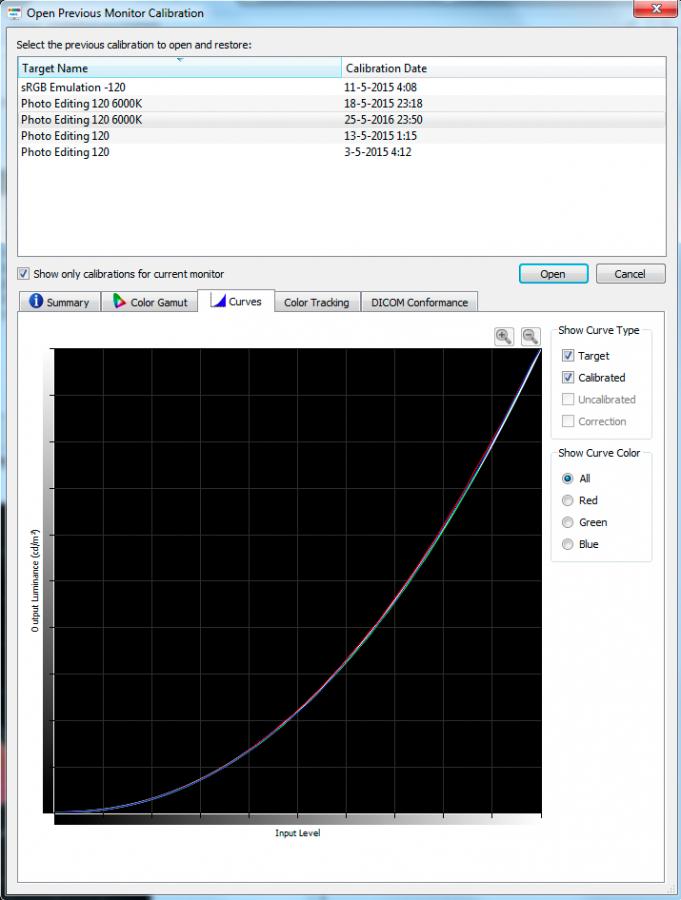Click the date 11-5-2015 4:08

tap(380, 87)
